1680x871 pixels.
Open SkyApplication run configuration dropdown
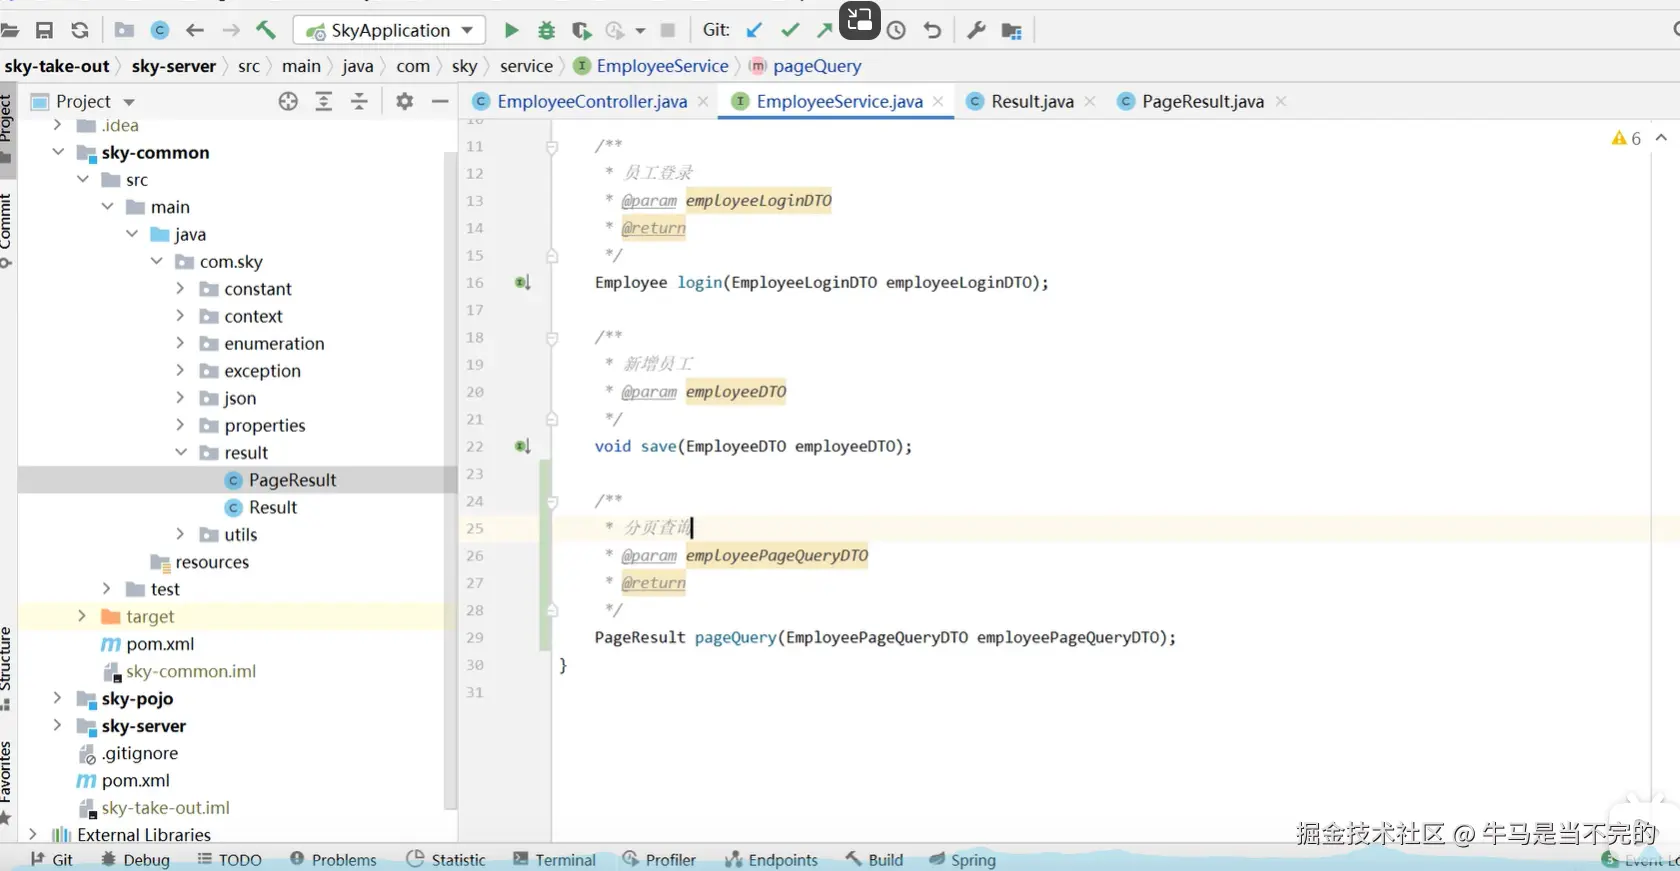[x=390, y=30]
